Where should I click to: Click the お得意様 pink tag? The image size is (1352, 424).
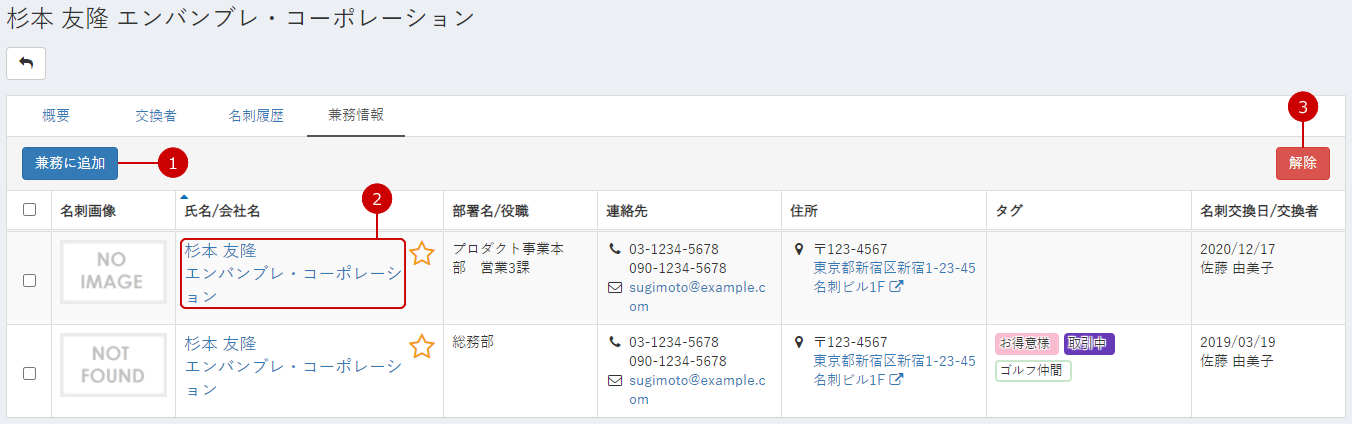pyautogui.click(x=1026, y=344)
